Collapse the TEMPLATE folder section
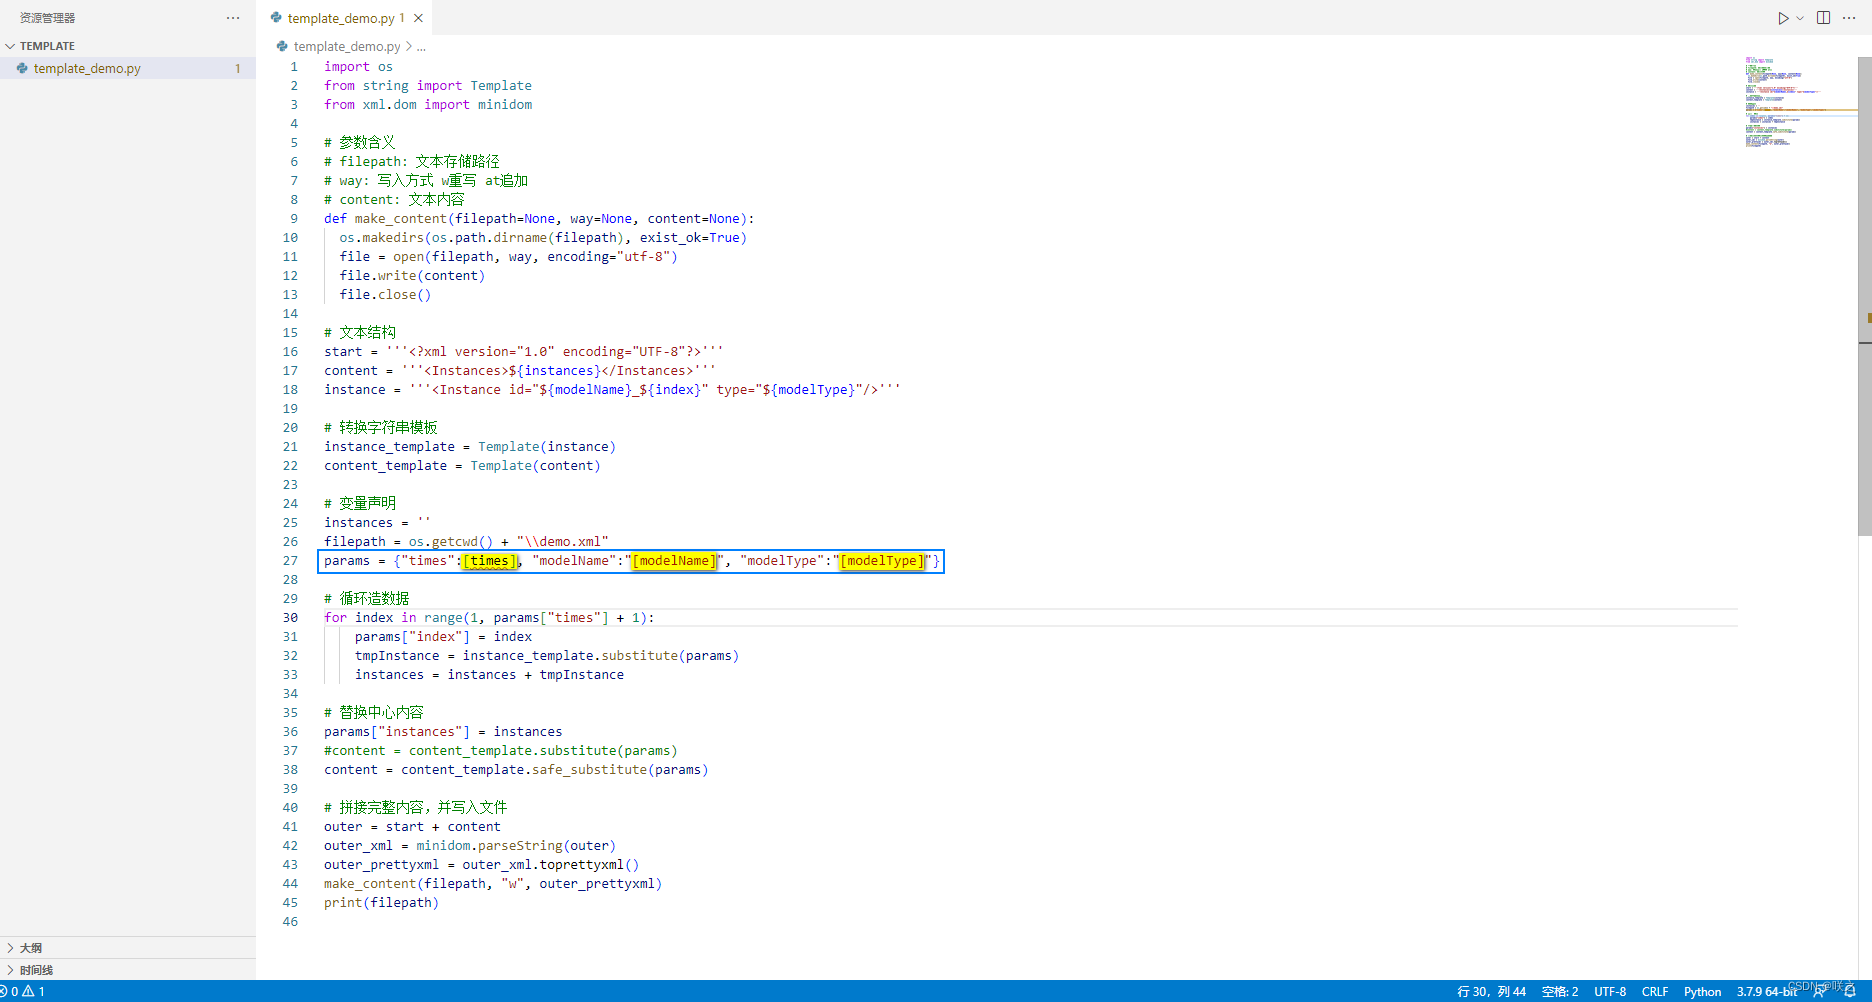This screenshot has height=1002, width=1872. click(x=47, y=46)
